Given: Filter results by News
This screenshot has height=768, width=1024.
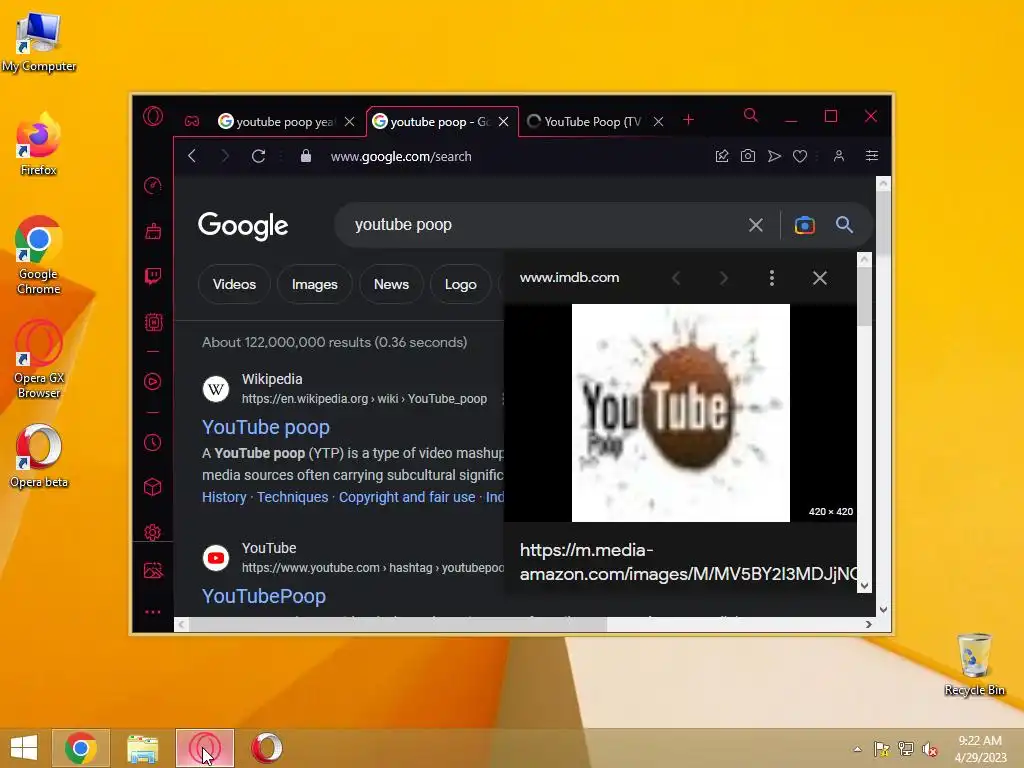Looking at the screenshot, I should tap(391, 285).
